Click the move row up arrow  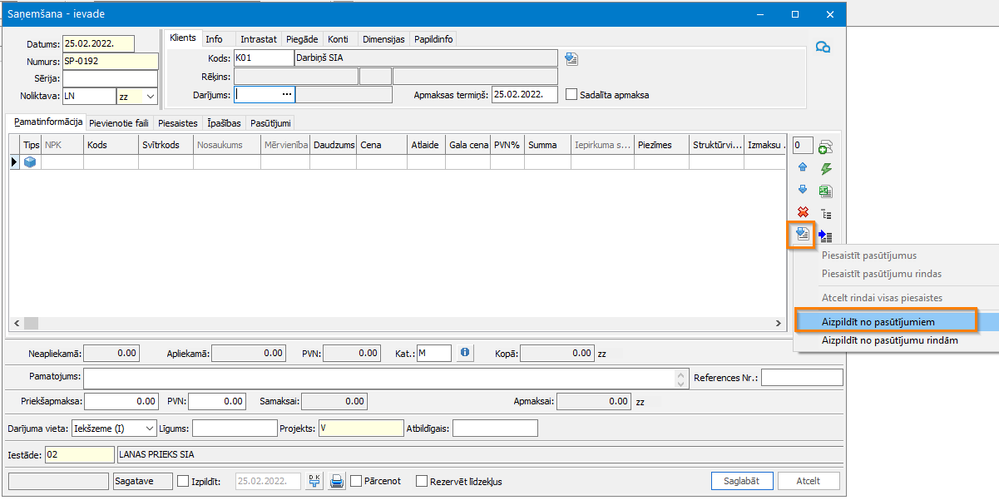[x=802, y=168]
